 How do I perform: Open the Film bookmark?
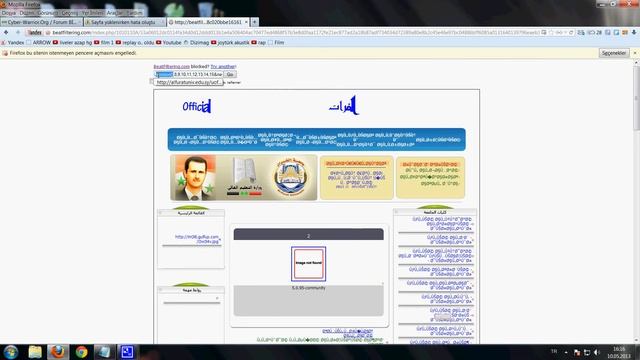point(276,42)
